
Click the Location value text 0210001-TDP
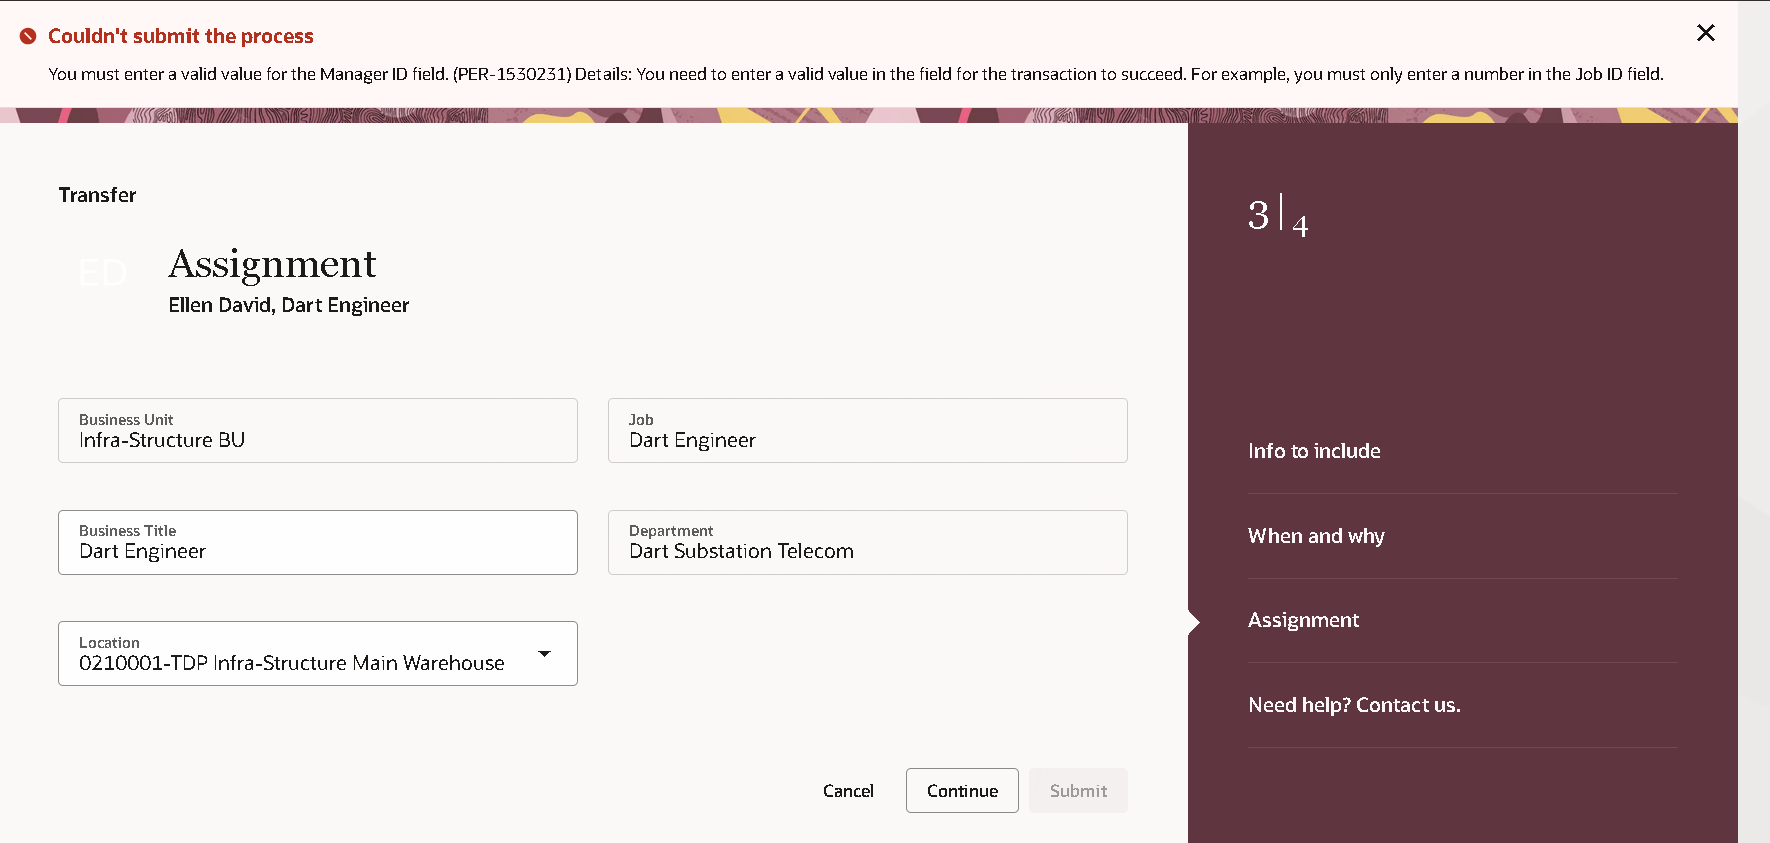point(143,663)
